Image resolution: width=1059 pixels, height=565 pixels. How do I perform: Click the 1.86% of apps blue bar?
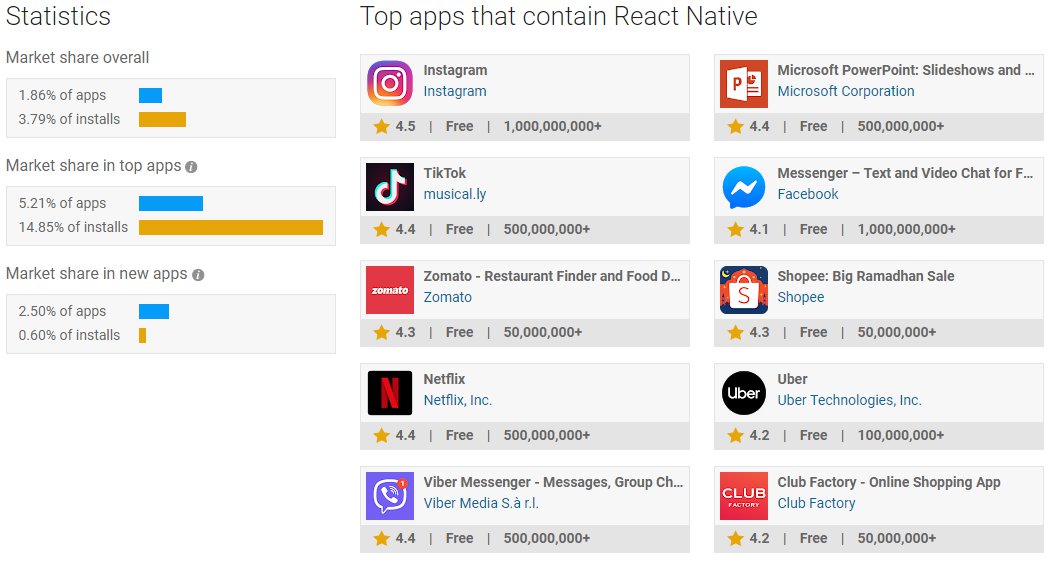click(150, 96)
